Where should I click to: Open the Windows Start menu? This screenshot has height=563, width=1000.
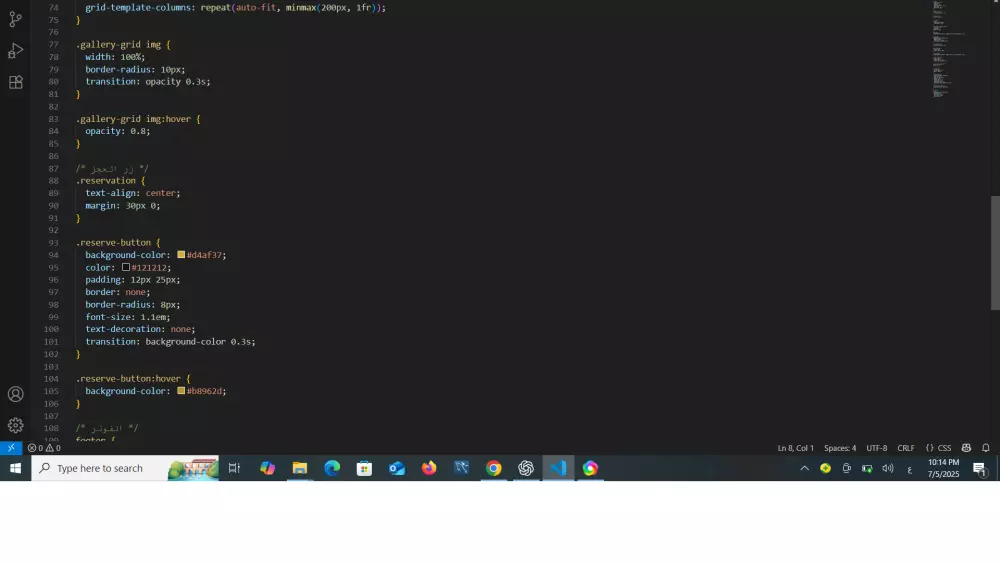15,468
